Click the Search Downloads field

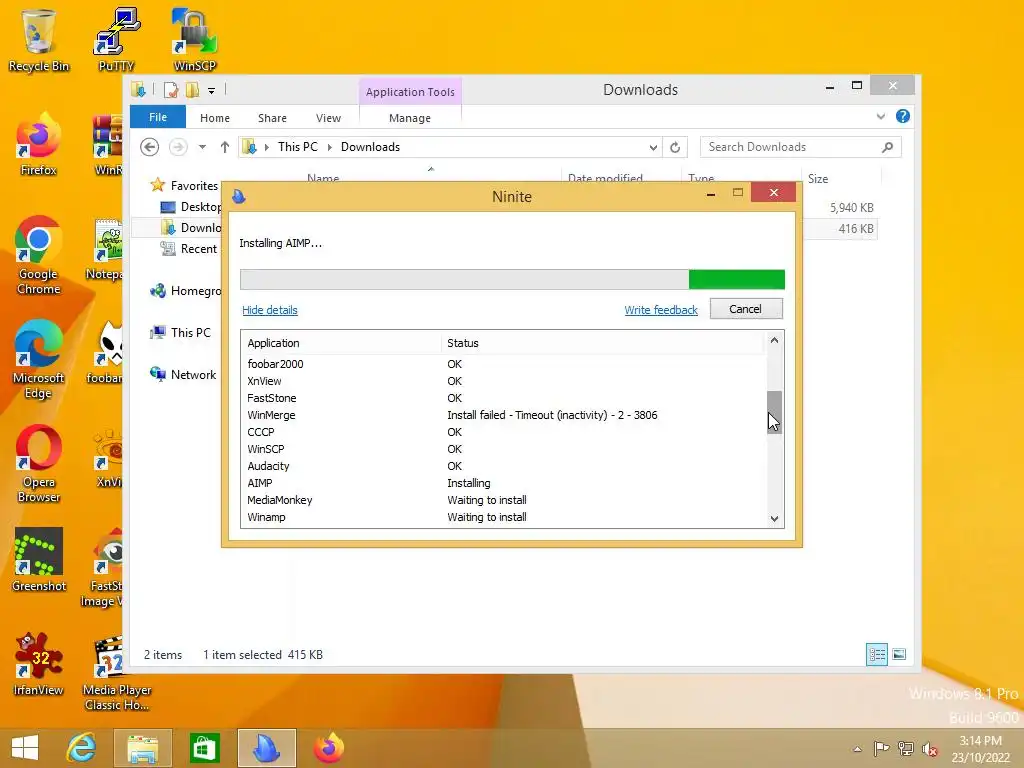(x=801, y=147)
